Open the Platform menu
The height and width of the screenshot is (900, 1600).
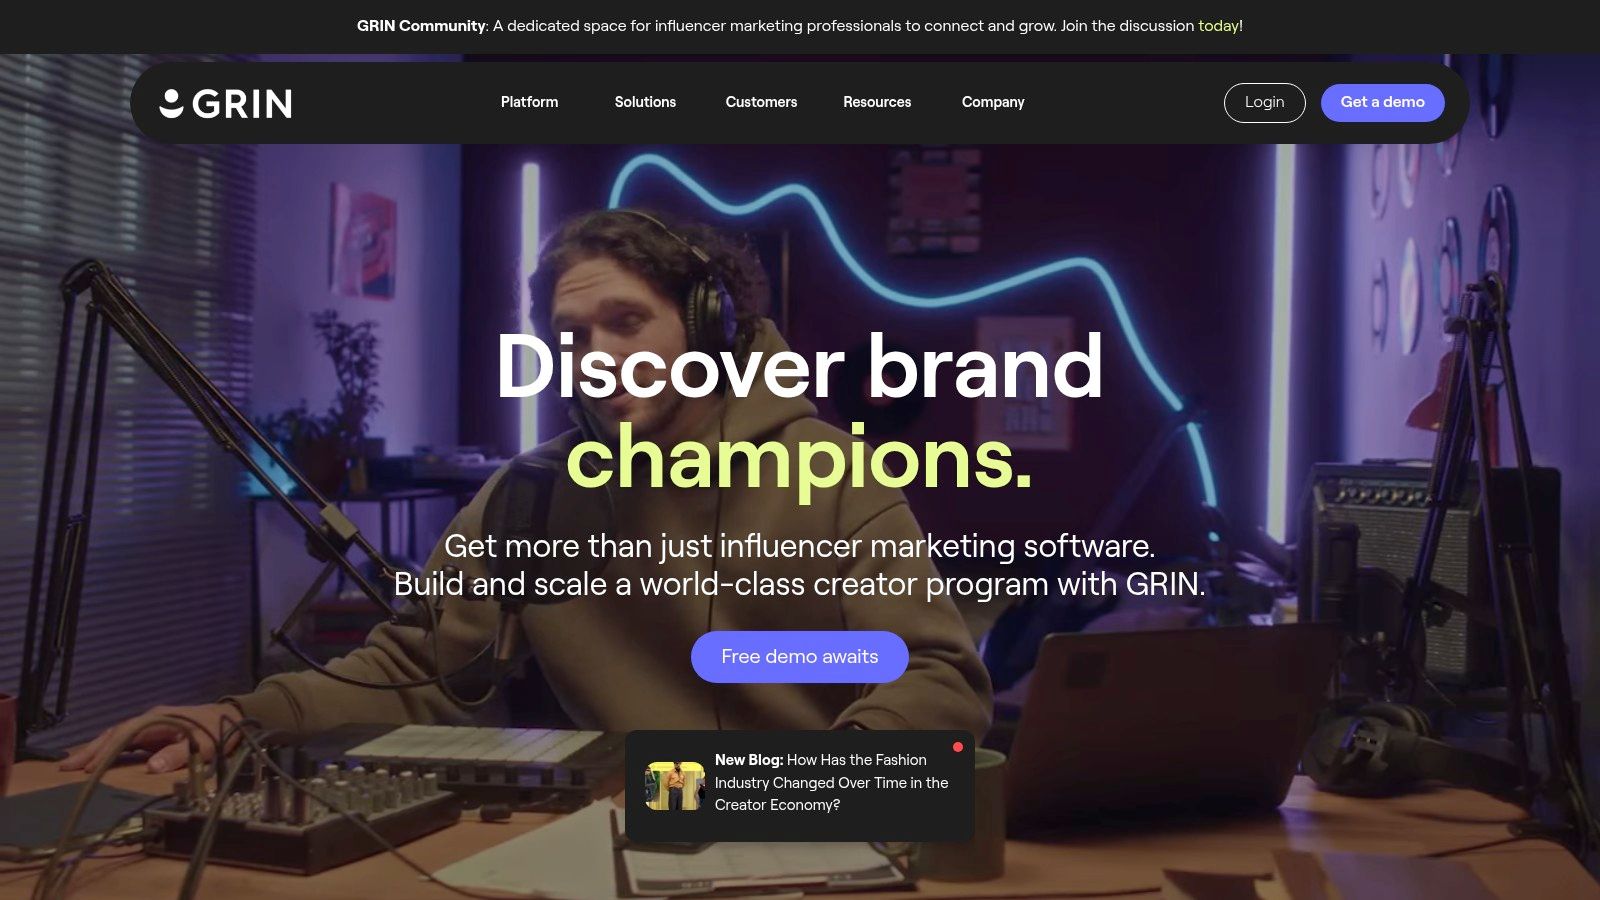pyautogui.click(x=529, y=102)
